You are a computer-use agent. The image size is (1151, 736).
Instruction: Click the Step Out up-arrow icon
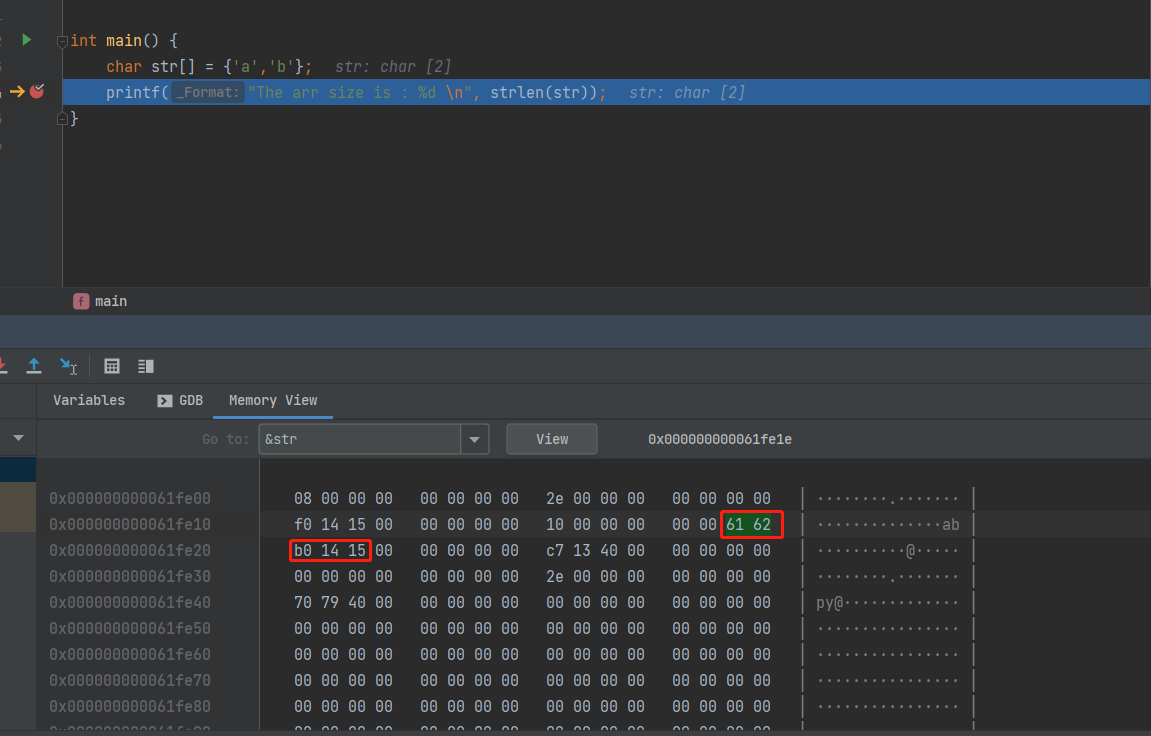pos(34,365)
